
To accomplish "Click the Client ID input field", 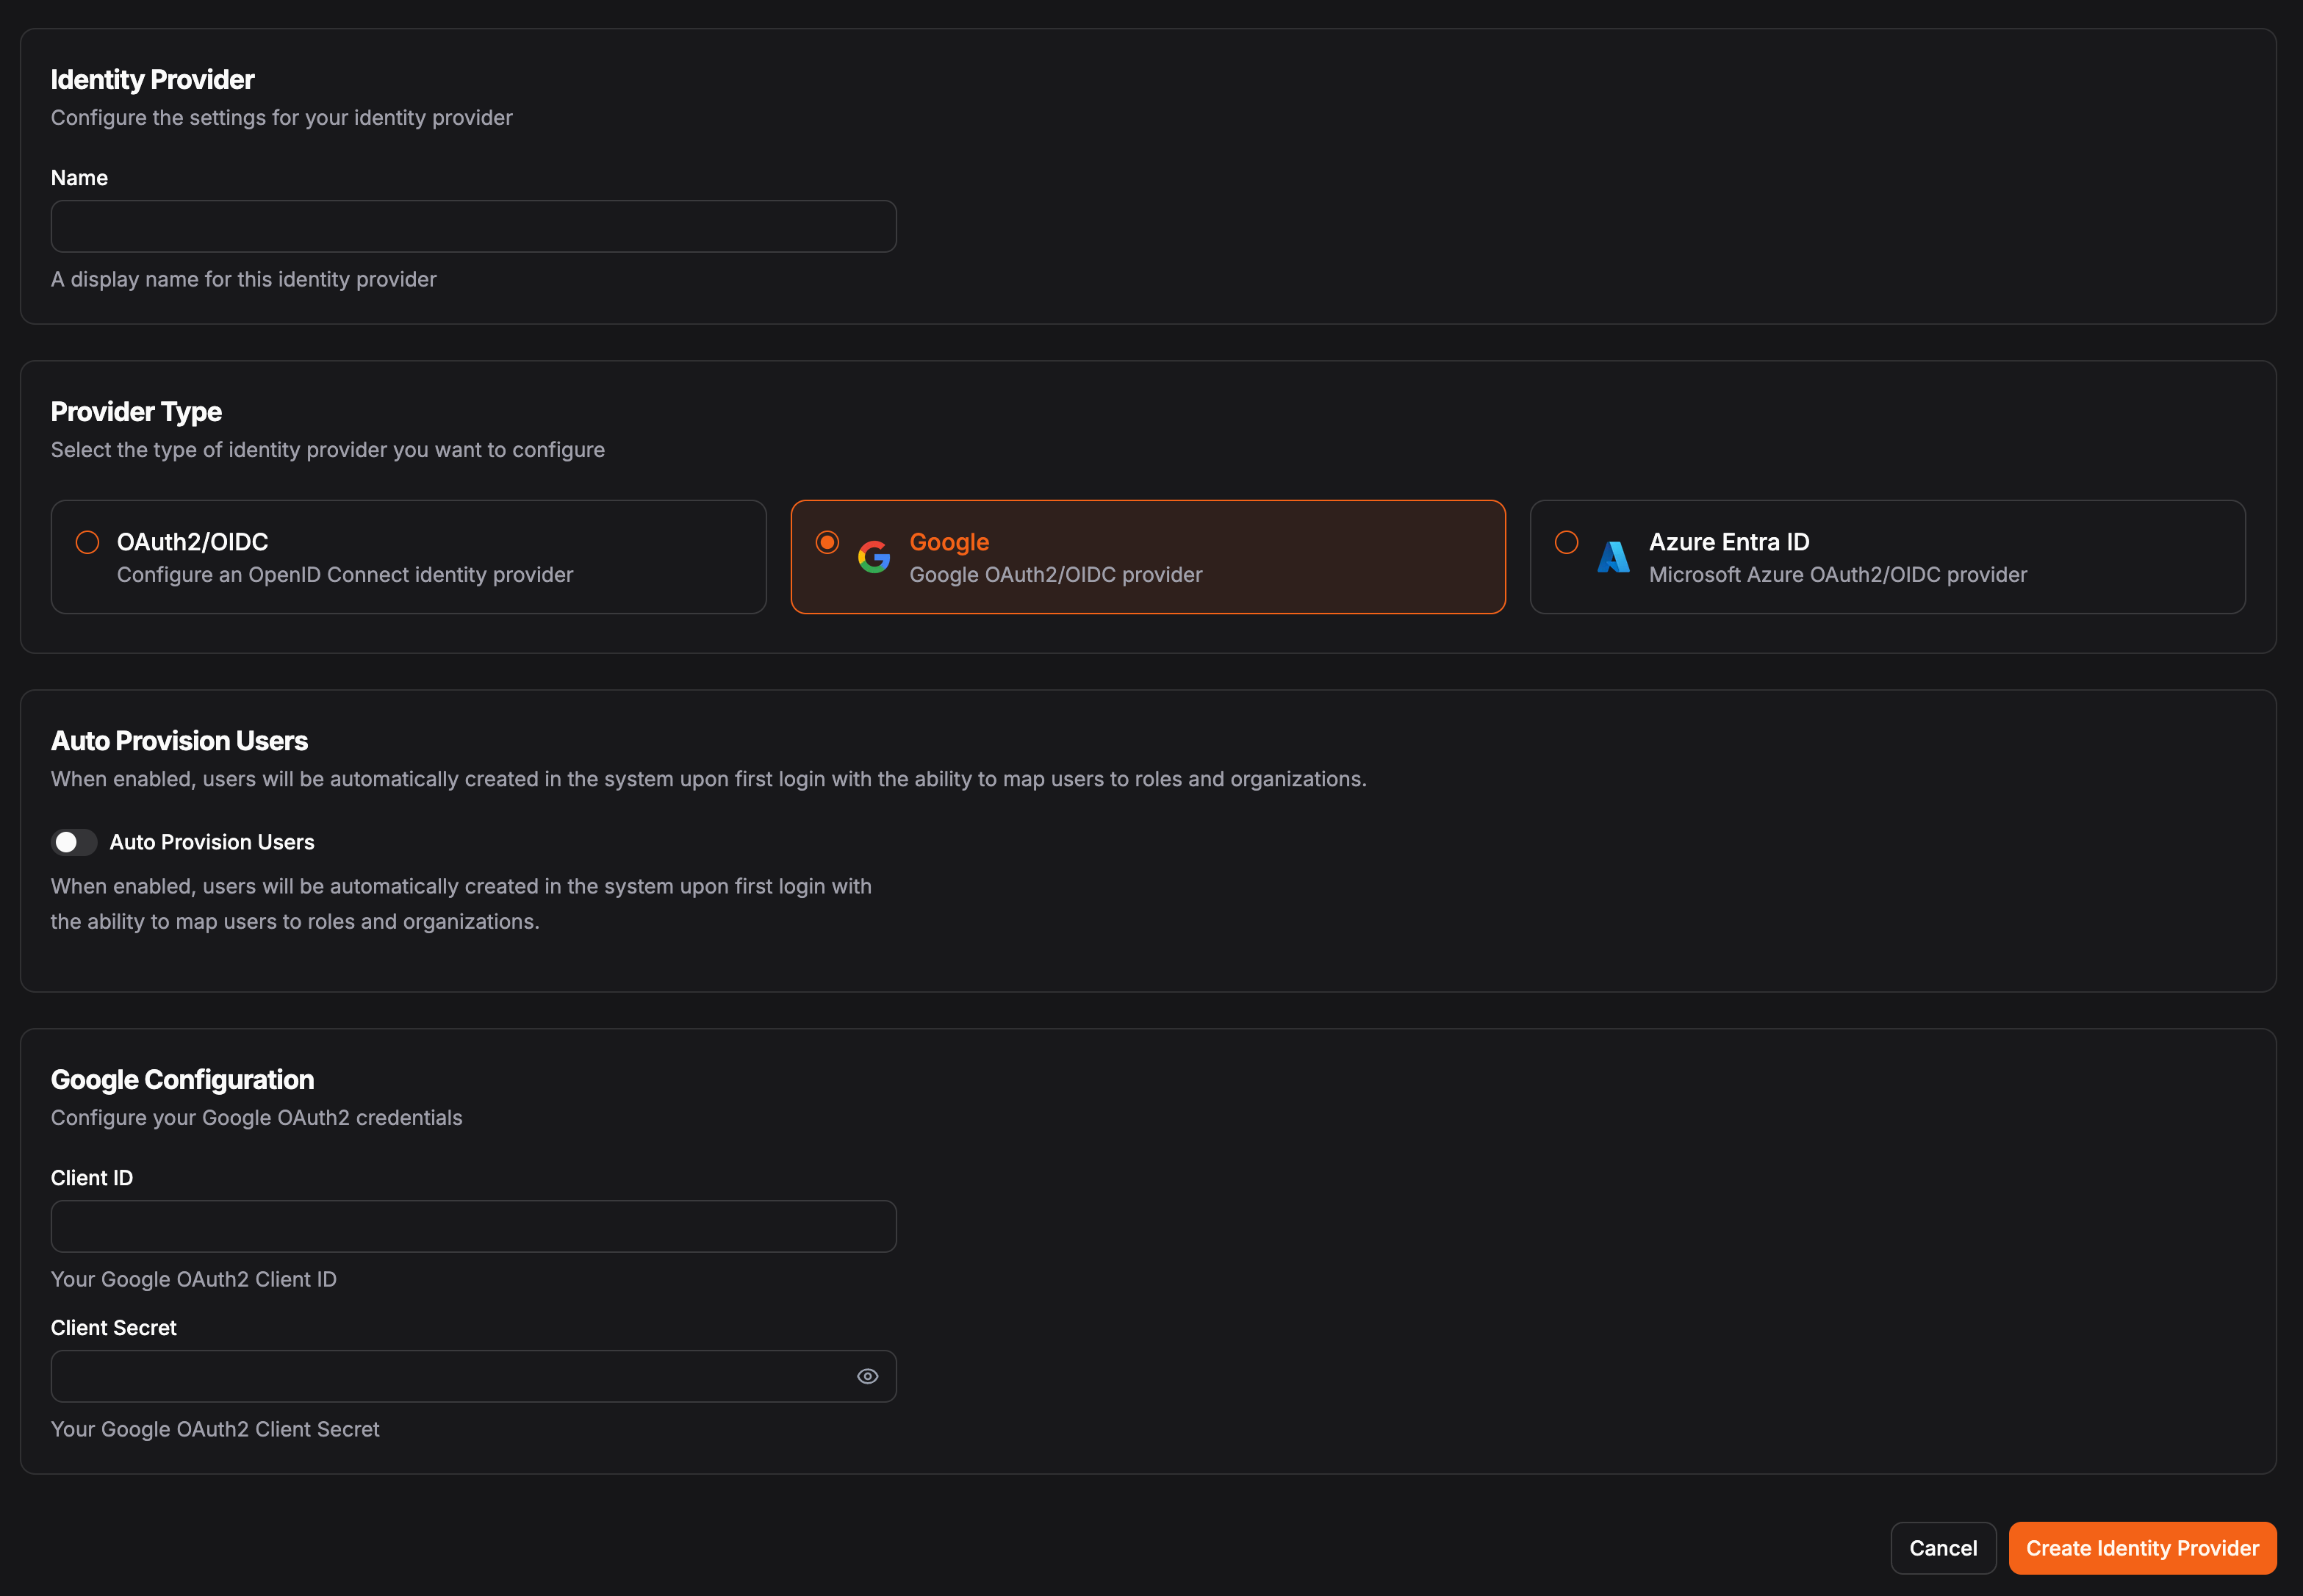I will [473, 1225].
